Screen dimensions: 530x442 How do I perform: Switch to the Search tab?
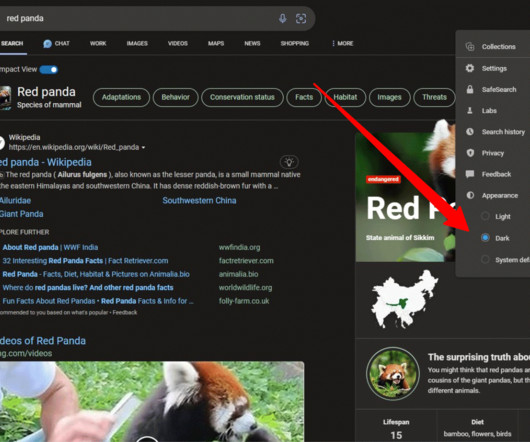pyautogui.click(x=12, y=44)
